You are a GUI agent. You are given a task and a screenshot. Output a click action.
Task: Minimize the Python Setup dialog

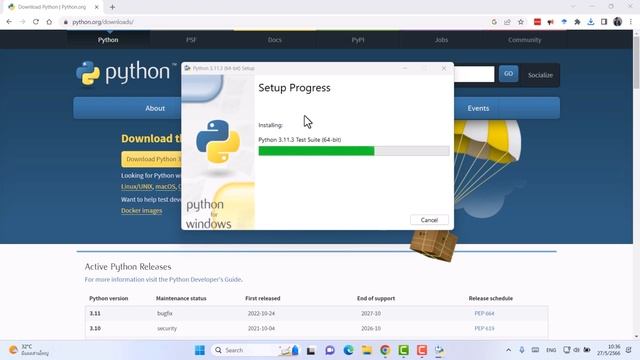pyautogui.click(x=404, y=68)
